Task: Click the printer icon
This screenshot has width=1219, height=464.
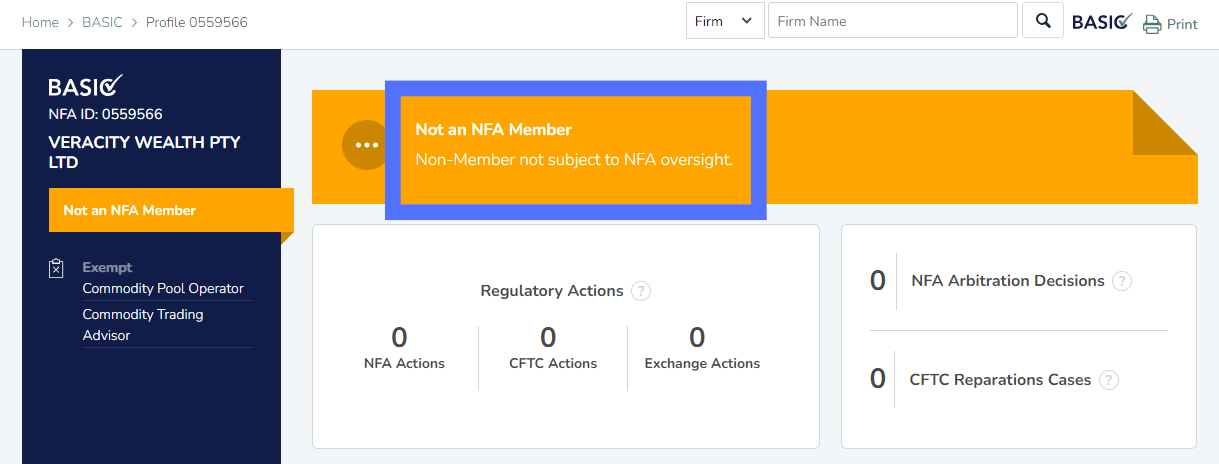Action: [1152, 23]
